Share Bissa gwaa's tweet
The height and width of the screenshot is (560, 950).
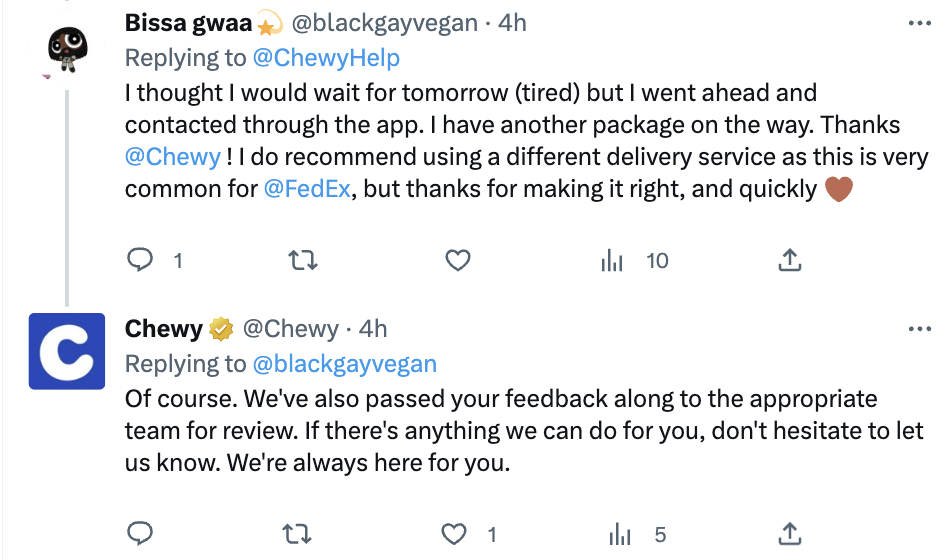(x=790, y=261)
